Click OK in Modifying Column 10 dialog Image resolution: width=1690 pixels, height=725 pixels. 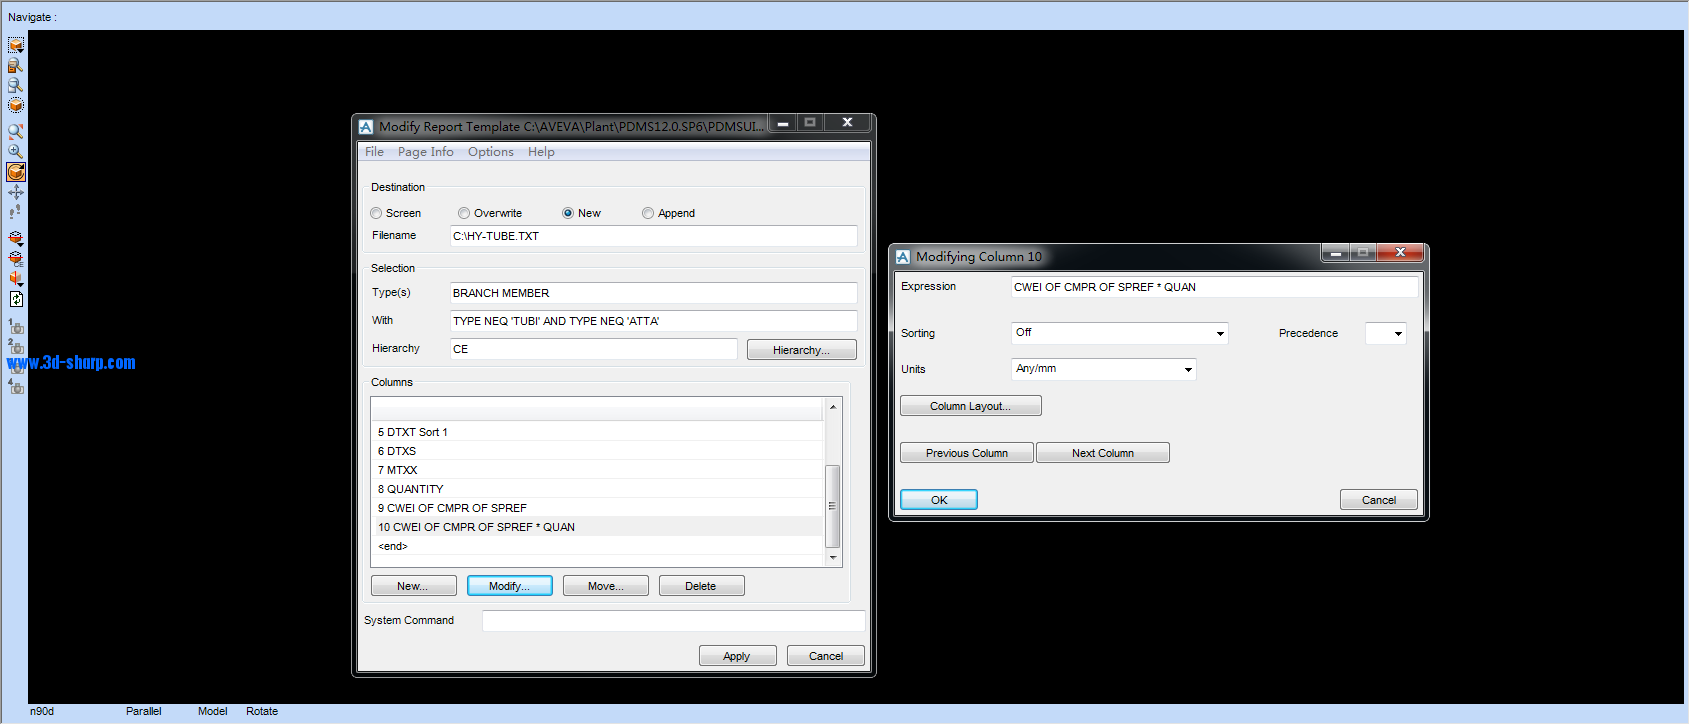pos(939,500)
